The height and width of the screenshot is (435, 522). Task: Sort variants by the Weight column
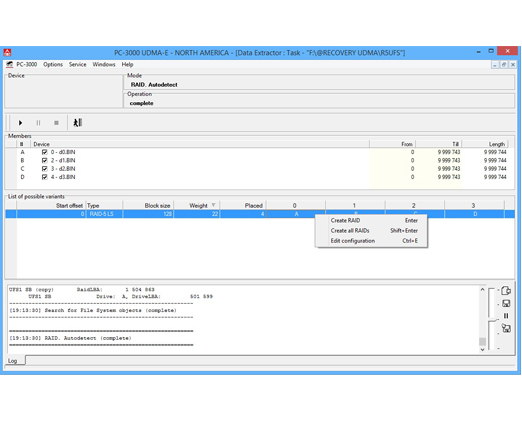point(197,206)
